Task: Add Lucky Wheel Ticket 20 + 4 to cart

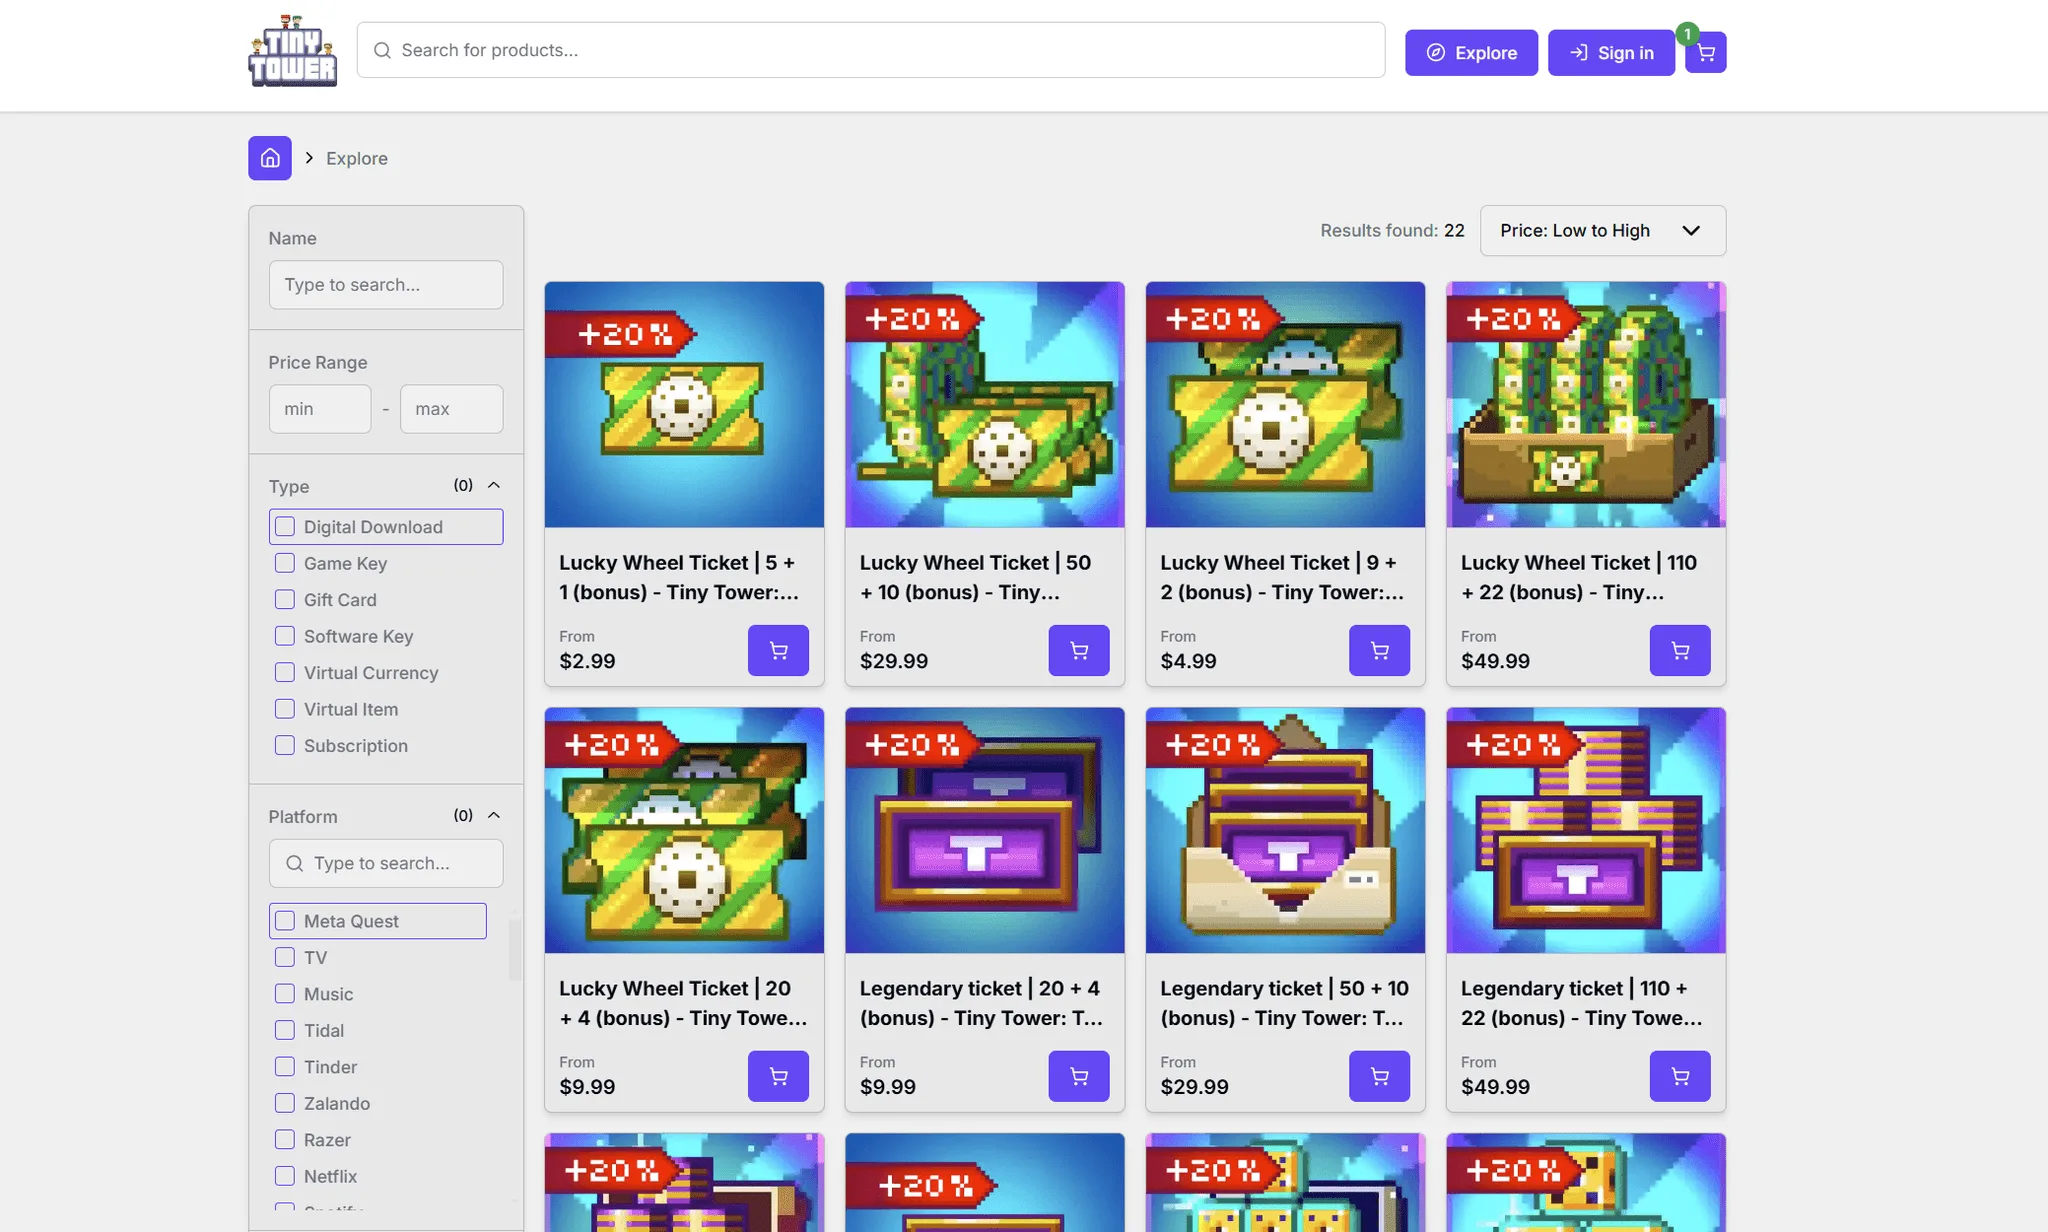Action: [x=778, y=1076]
